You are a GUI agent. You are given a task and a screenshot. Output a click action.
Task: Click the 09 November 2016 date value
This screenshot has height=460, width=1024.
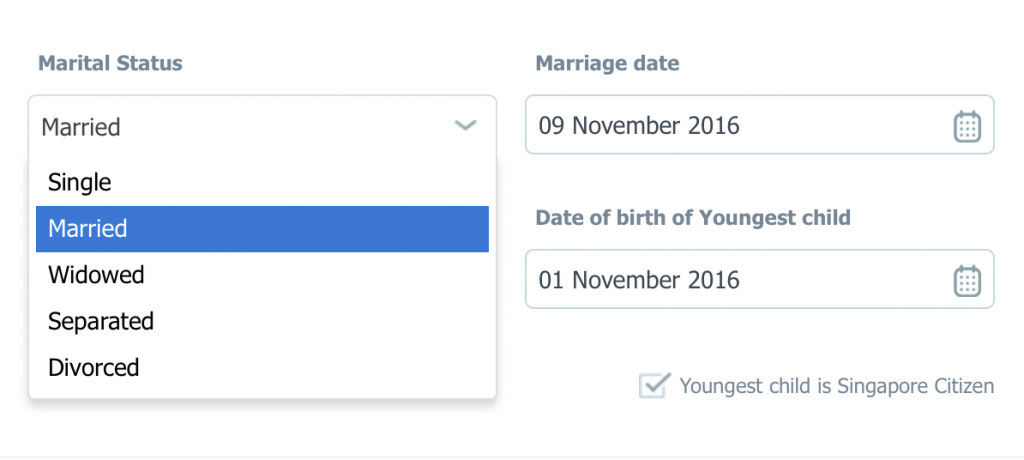(x=639, y=126)
